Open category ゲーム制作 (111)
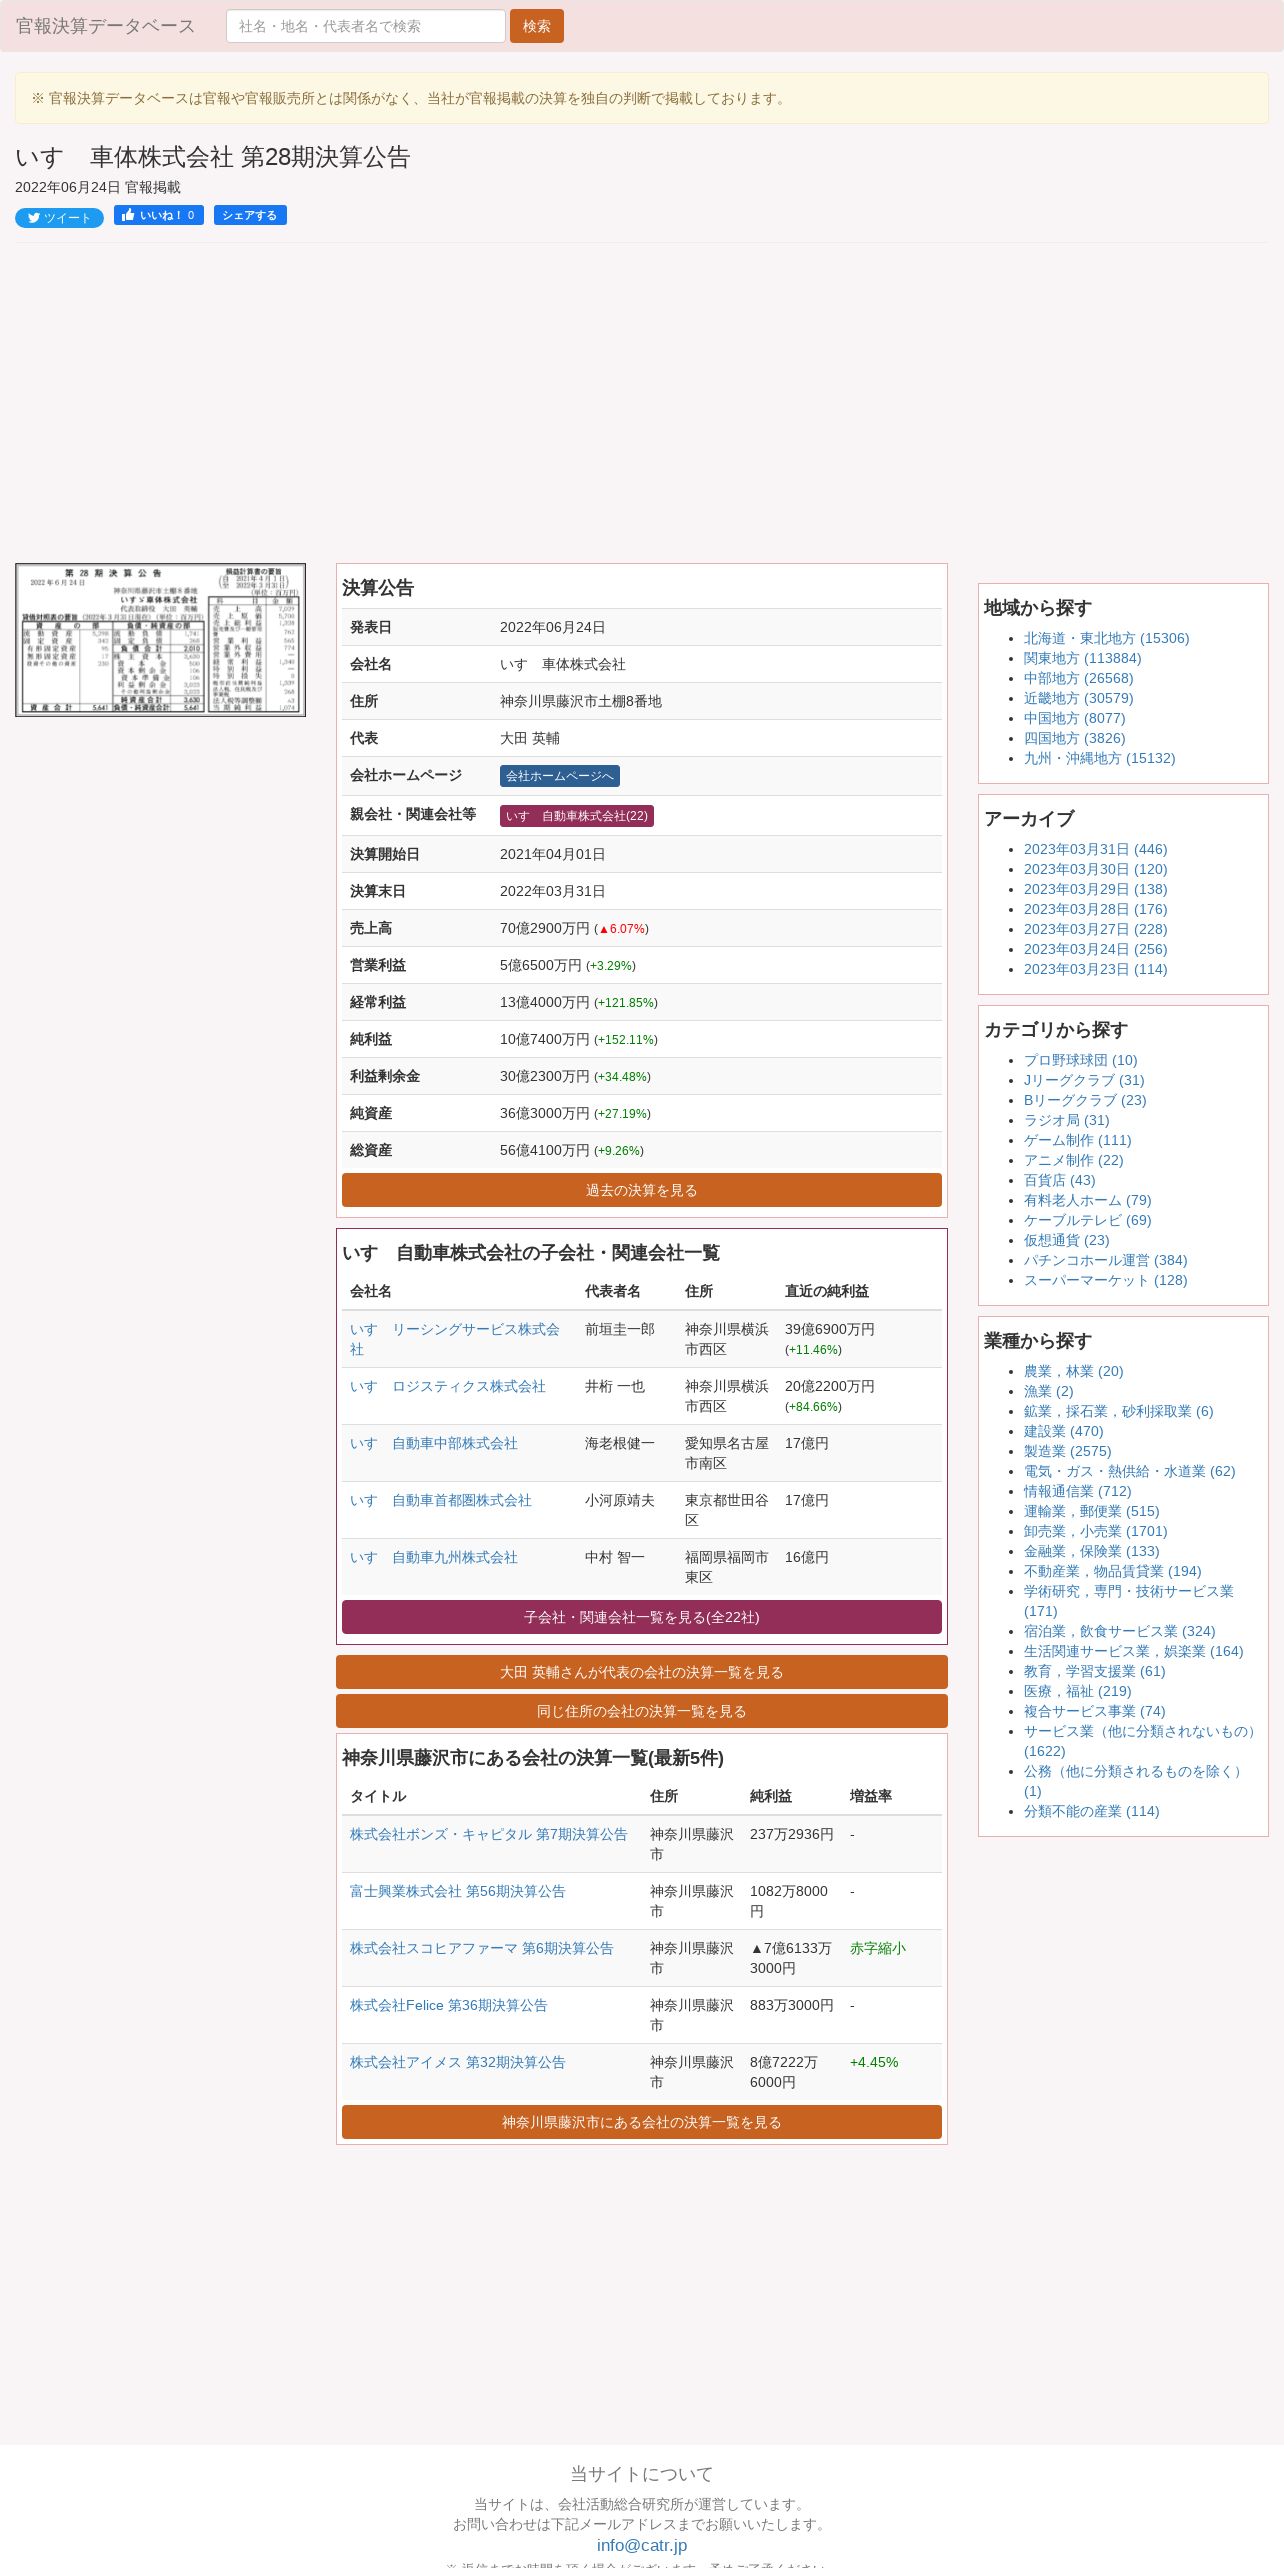The height and width of the screenshot is (2568, 1284). [x=1077, y=1140]
